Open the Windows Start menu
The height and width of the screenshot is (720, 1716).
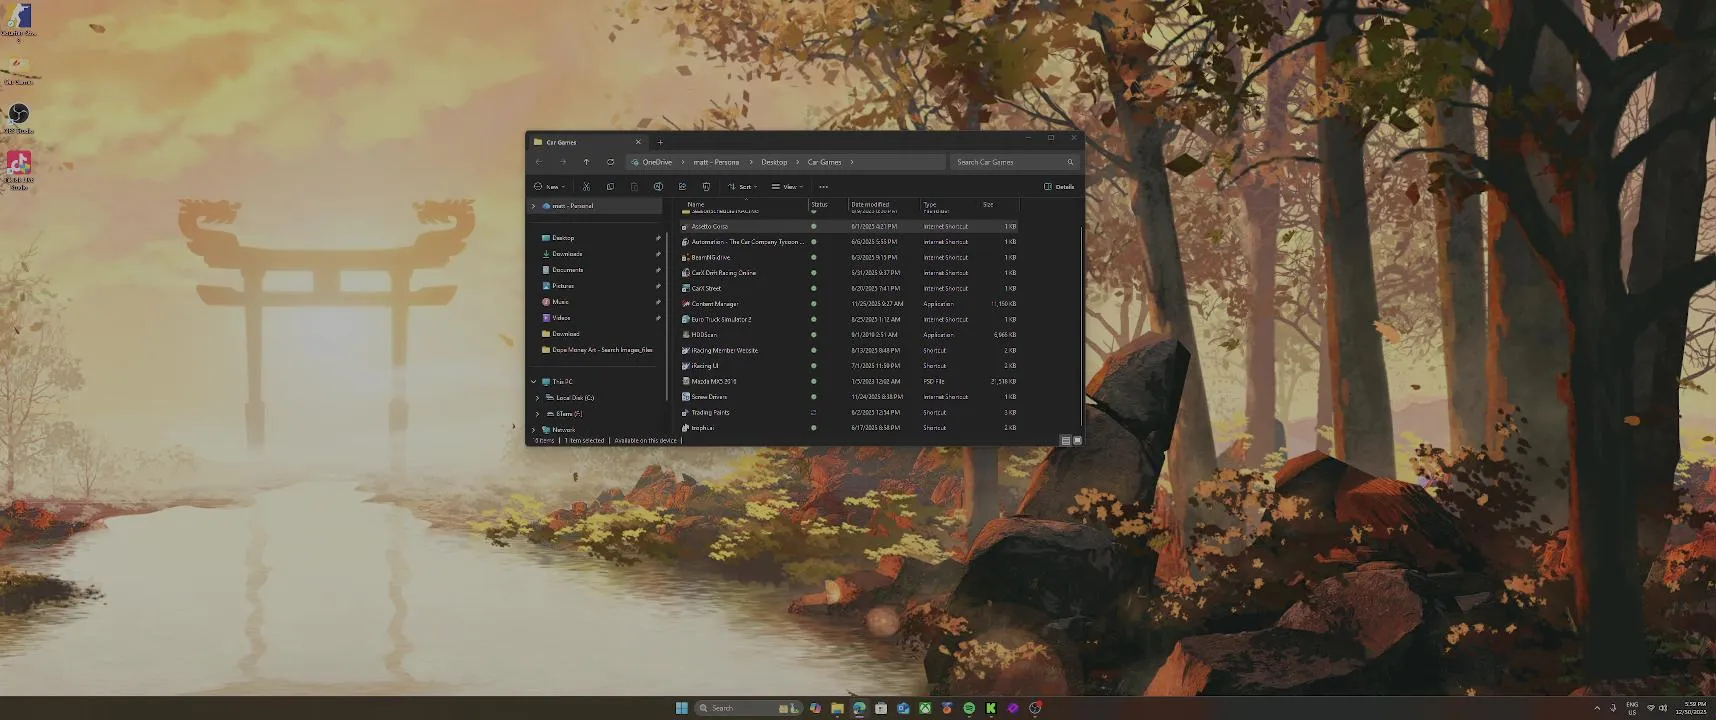tap(682, 708)
